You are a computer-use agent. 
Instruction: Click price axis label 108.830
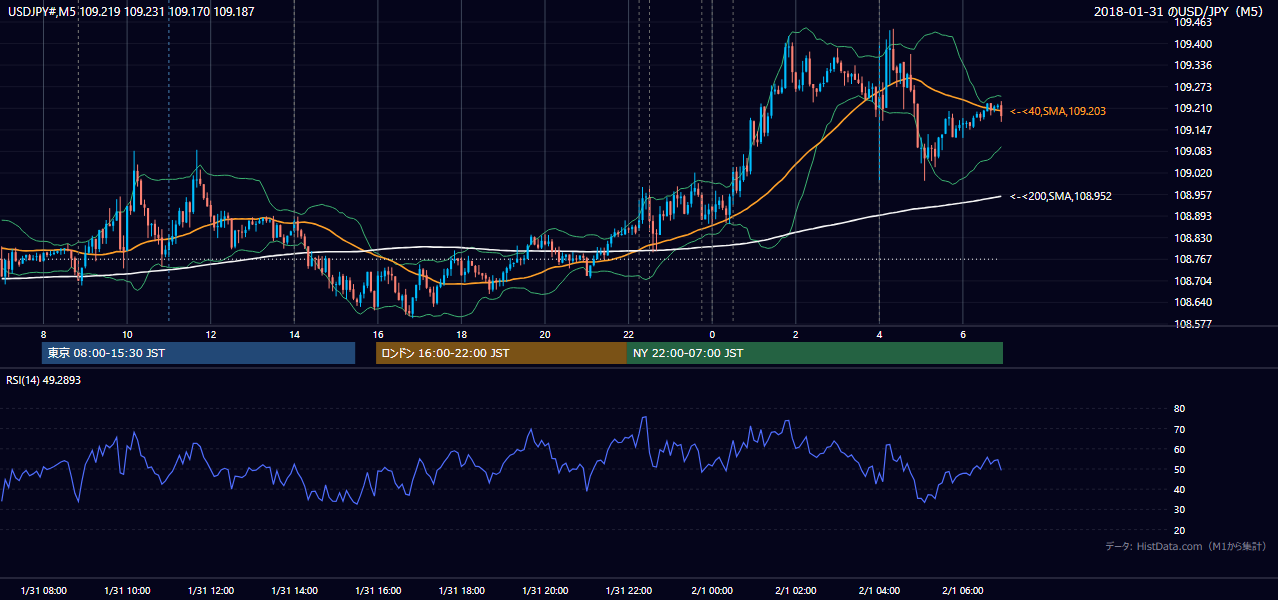pos(1194,238)
